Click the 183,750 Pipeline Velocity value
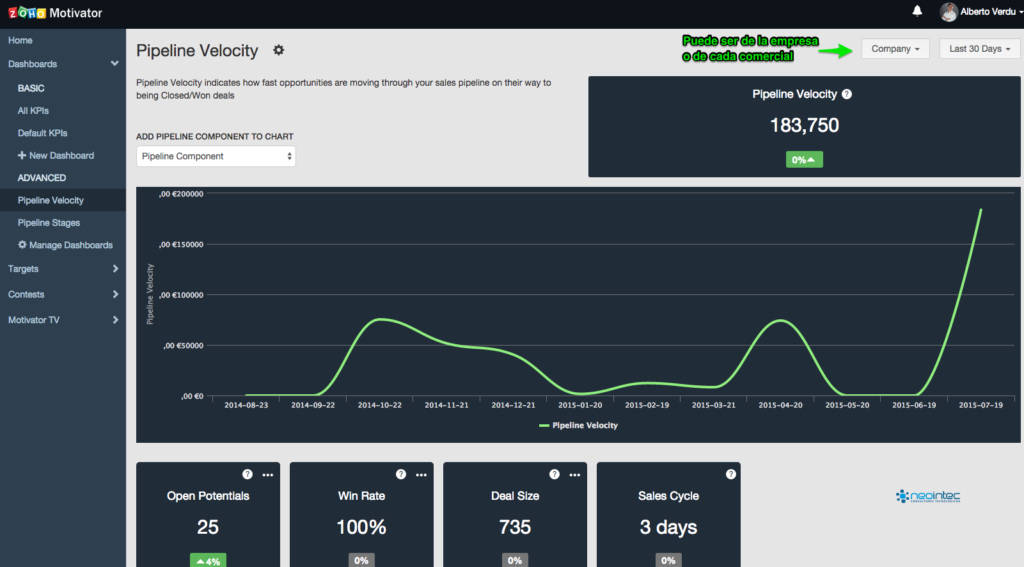1024x567 pixels. click(x=804, y=125)
